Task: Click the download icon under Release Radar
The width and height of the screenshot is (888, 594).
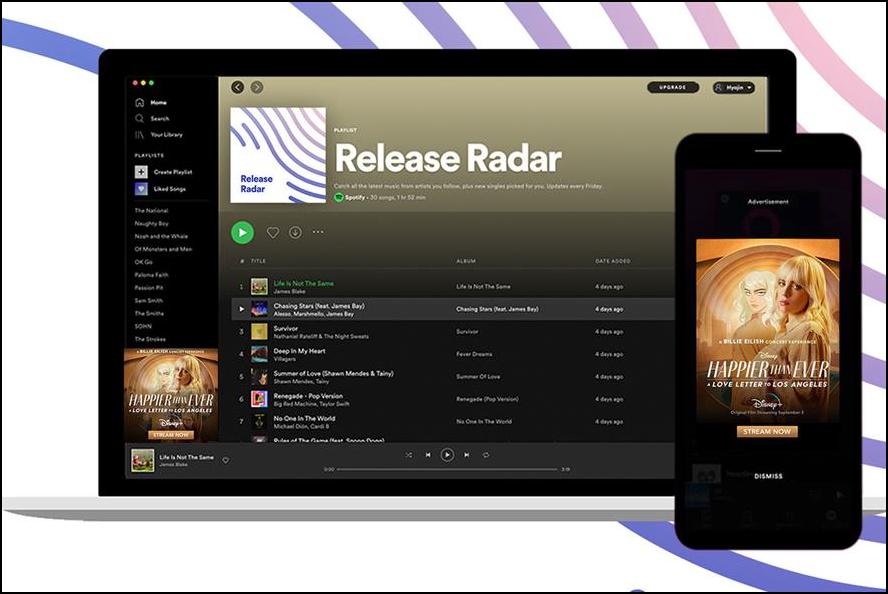Action: (295, 232)
